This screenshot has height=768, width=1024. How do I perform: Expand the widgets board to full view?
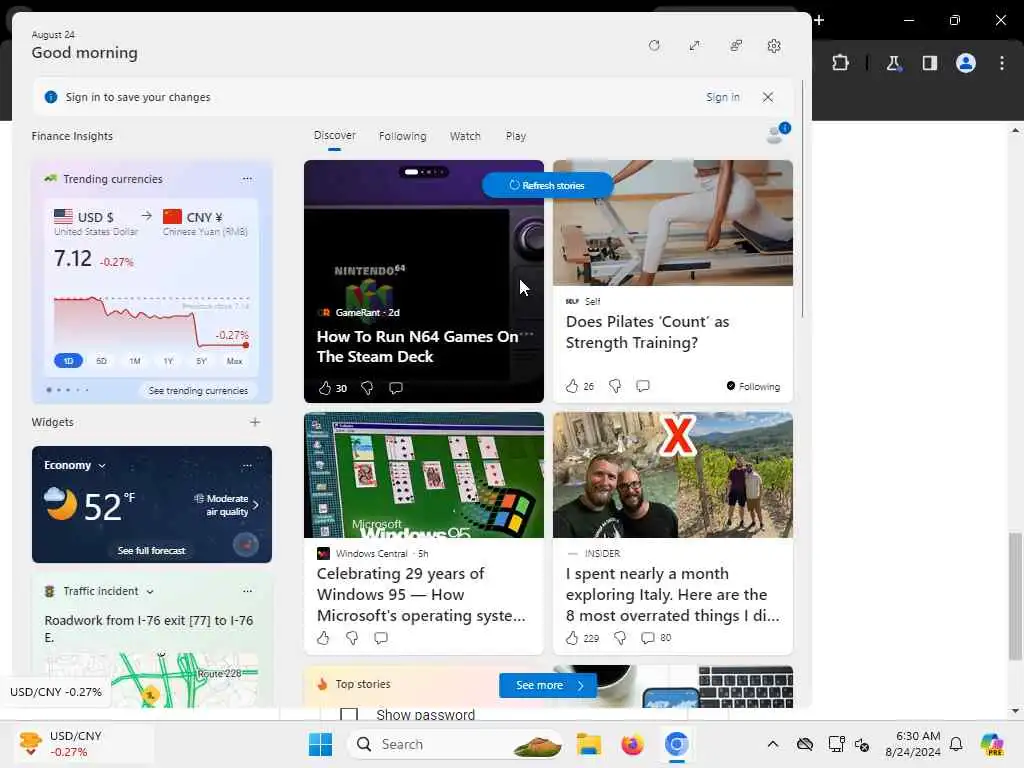[x=694, y=46]
